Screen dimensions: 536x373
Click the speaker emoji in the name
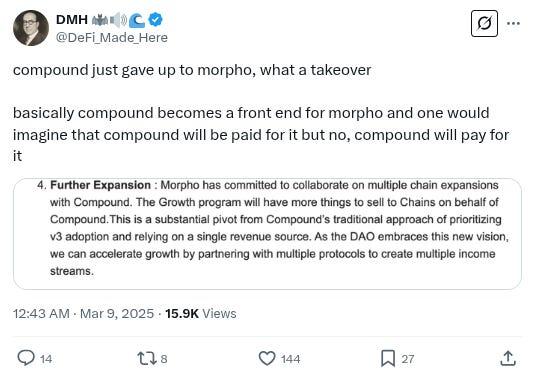tap(119, 20)
